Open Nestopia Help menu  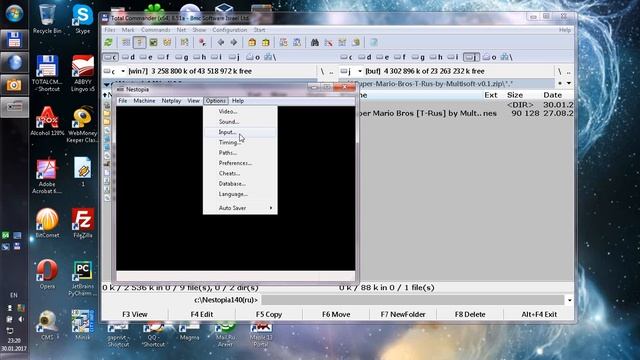coord(238,100)
